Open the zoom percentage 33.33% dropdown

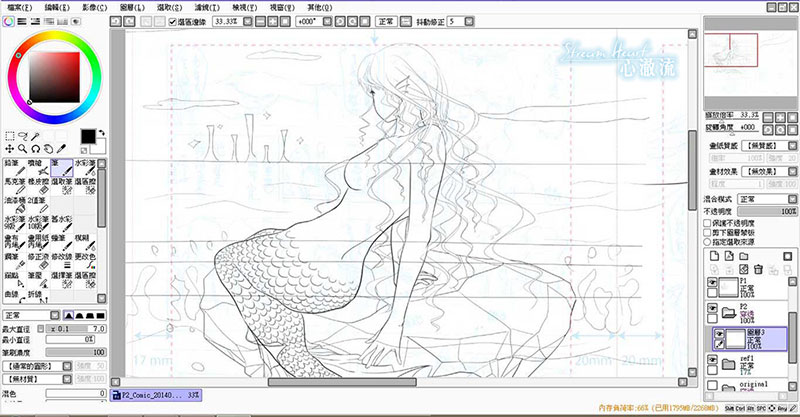247,21
